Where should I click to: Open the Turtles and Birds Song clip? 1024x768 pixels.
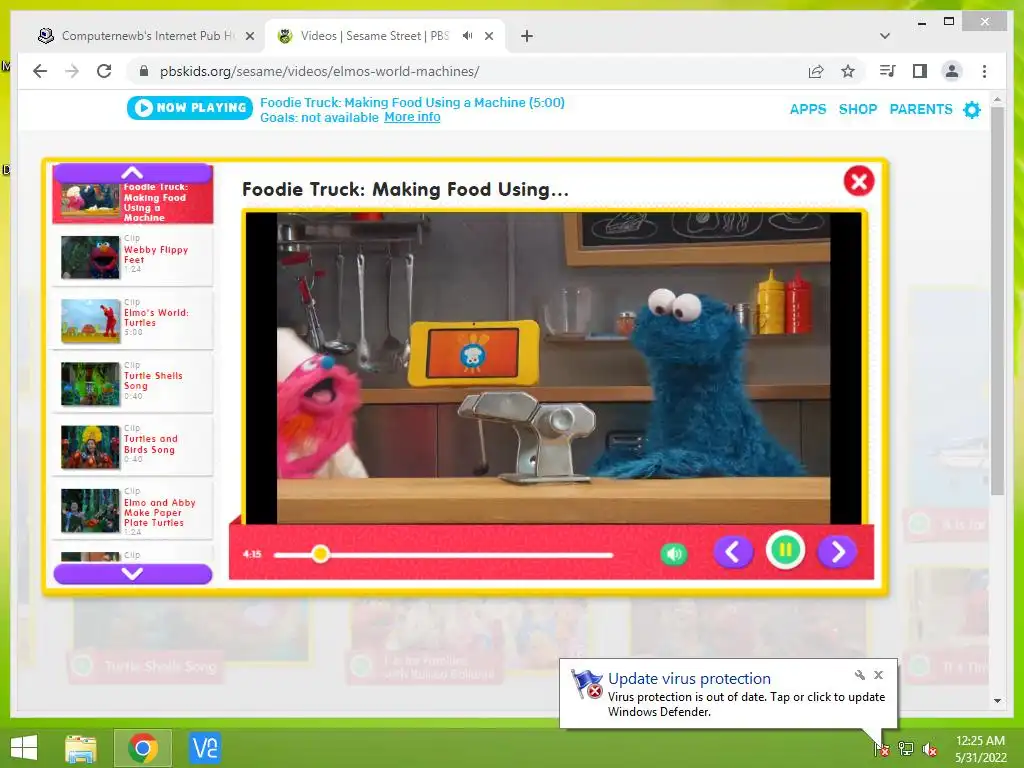(133, 447)
